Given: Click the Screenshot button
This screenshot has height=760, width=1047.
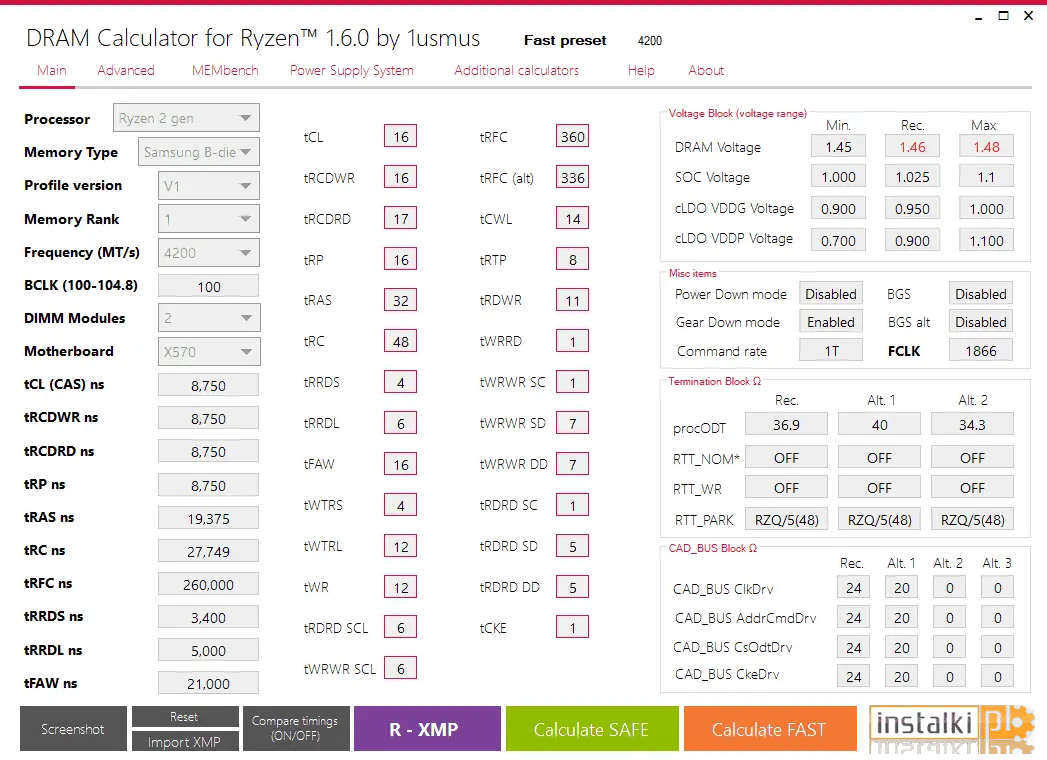Looking at the screenshot, I should click(73, 729).
